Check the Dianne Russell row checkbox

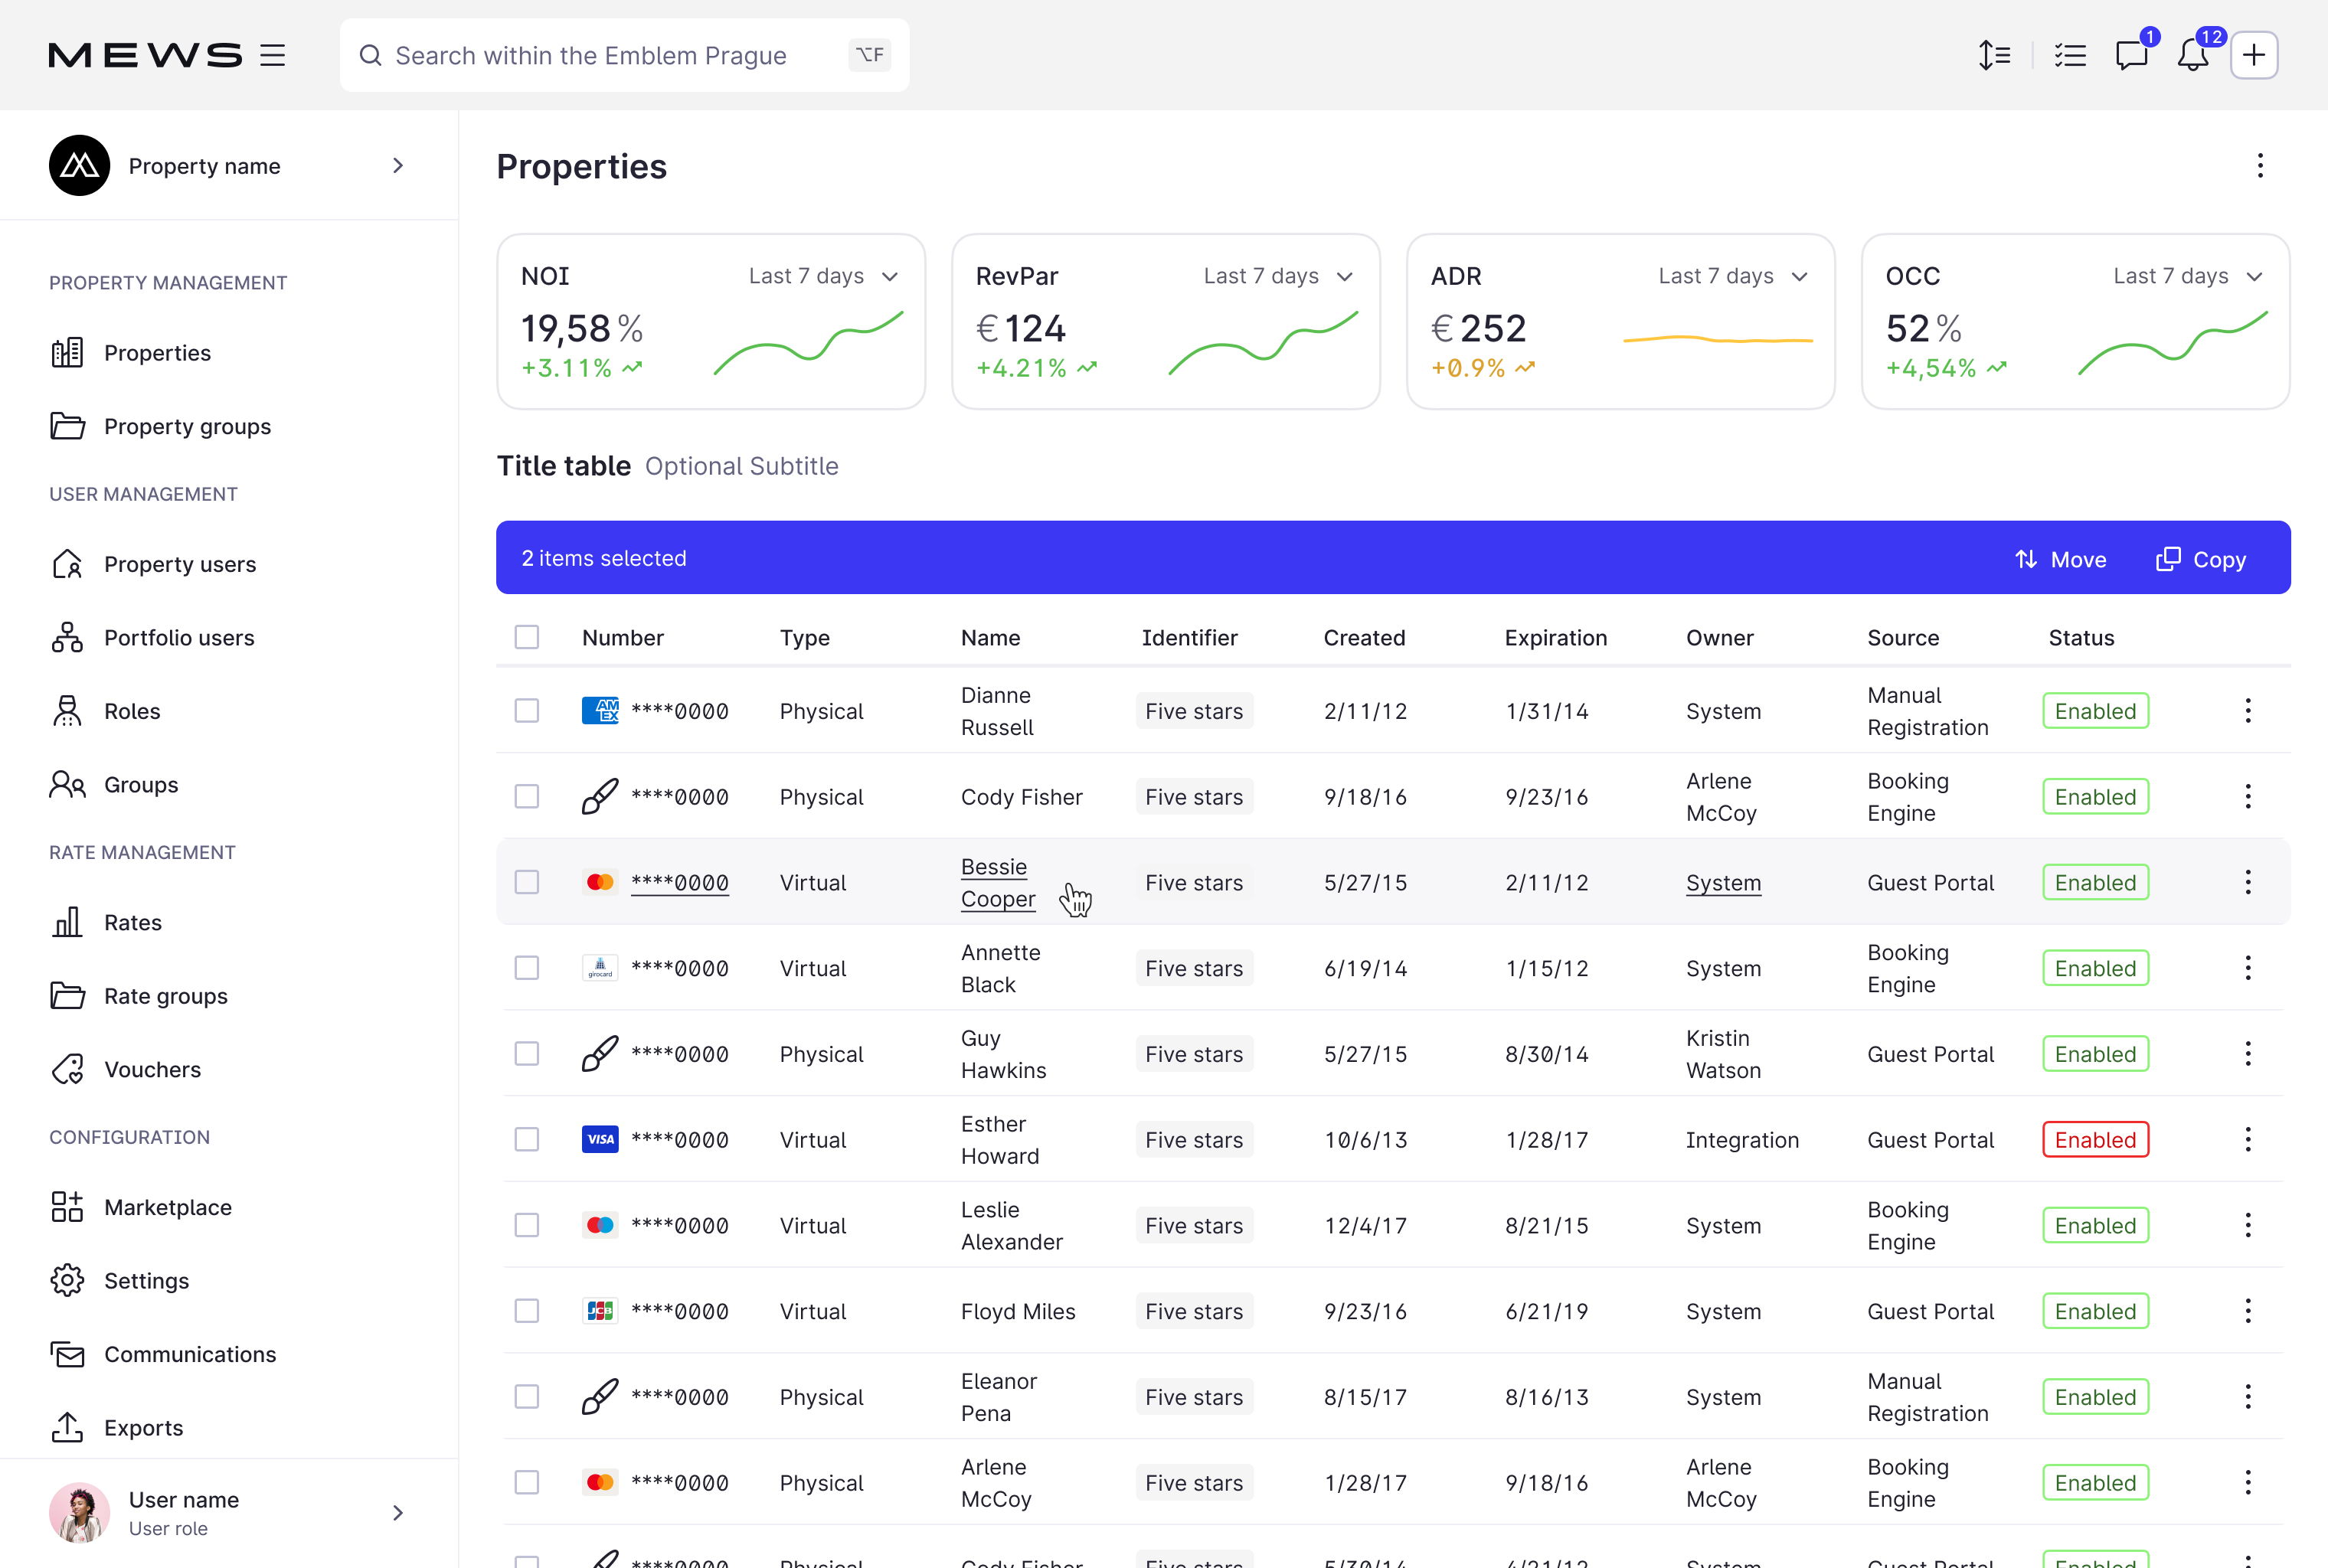tap(527, 711)
